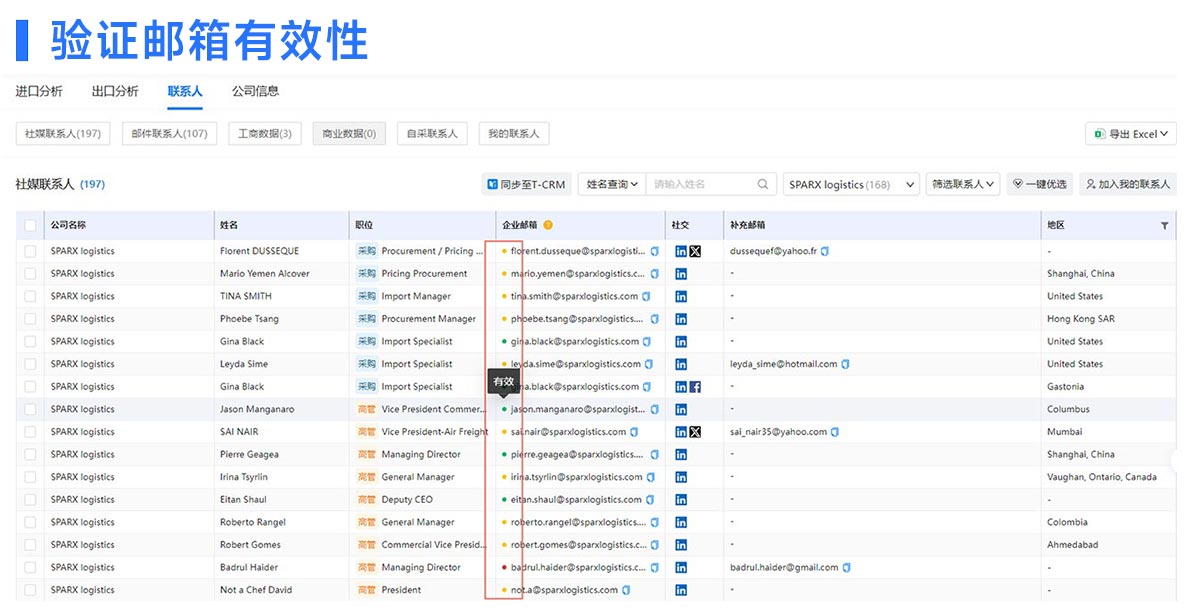This screenshot has height=615, width=1190.
Task: Click the 同步至T-CRM button
Action: point(527,184)
